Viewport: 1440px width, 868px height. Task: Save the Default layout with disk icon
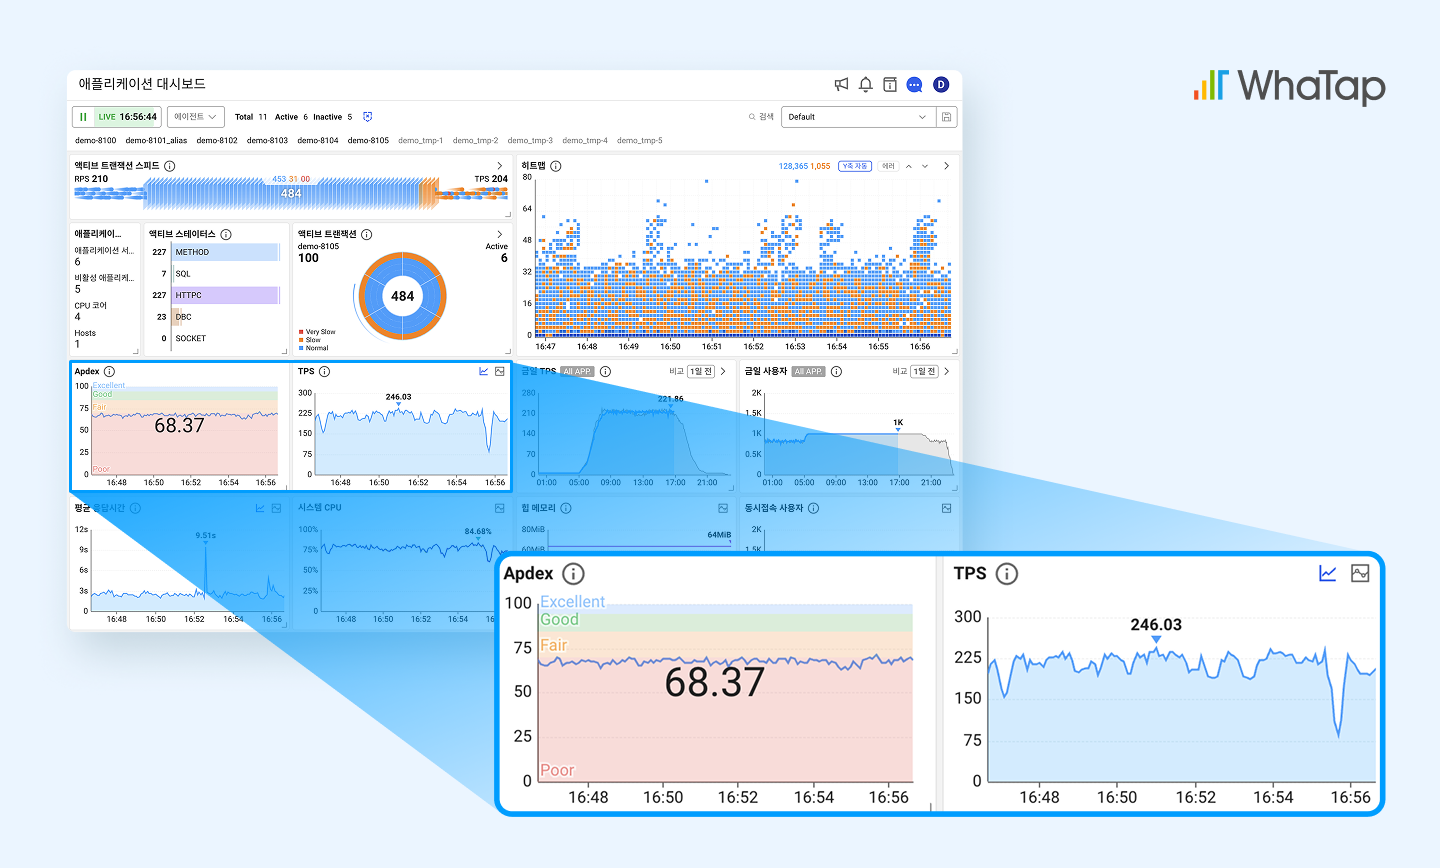click(946, 117)
